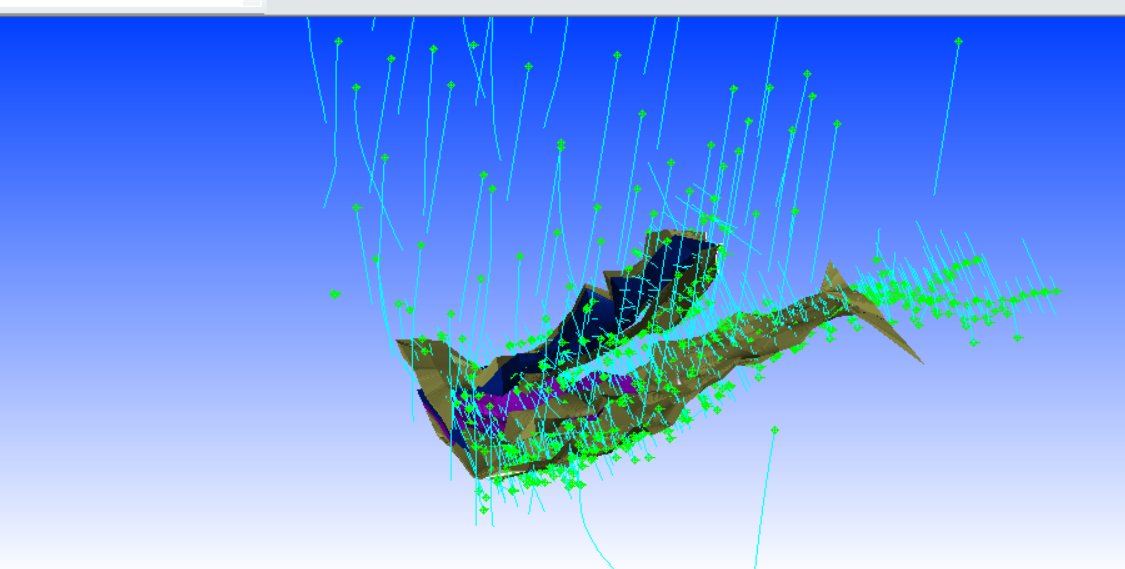
Task: Click the white panel fragment at top left
Action: pos(120,3)
